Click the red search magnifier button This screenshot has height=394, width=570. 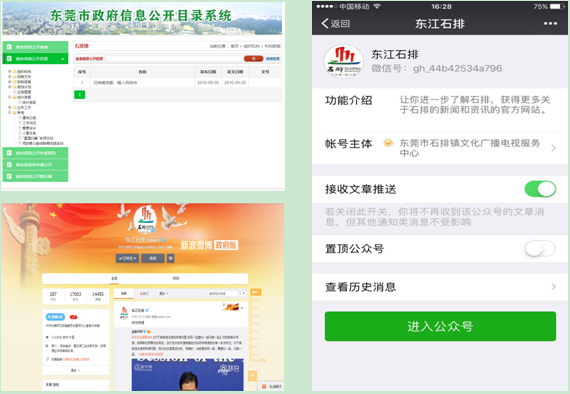click(x=253, y=59)
